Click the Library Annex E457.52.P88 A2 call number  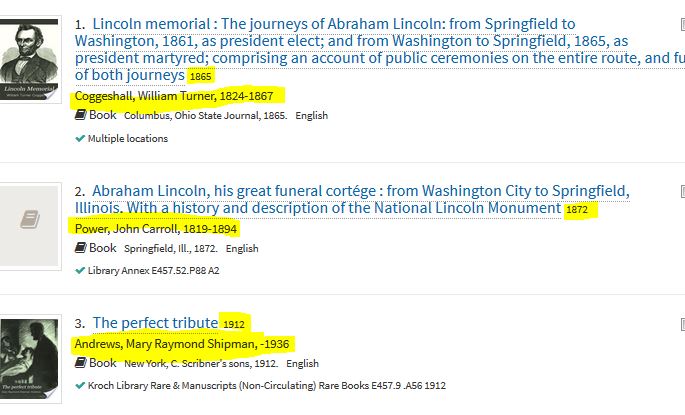coord(154,270)
